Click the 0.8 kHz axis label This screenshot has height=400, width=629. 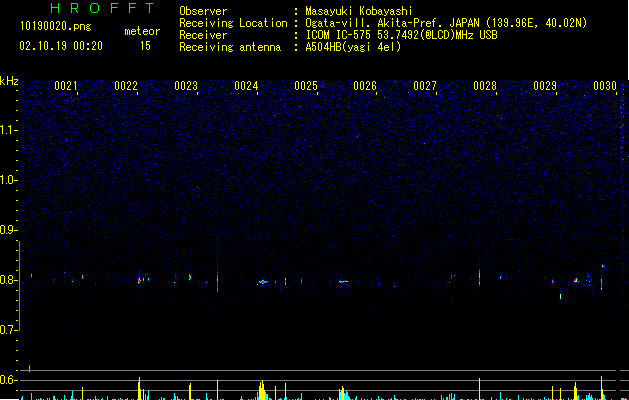(x=8, y=280)
